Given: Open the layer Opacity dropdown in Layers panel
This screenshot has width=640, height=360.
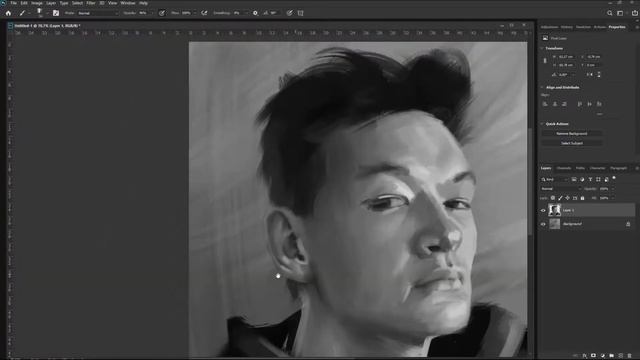Looking at the screenshot, I should tap(612, 189).
